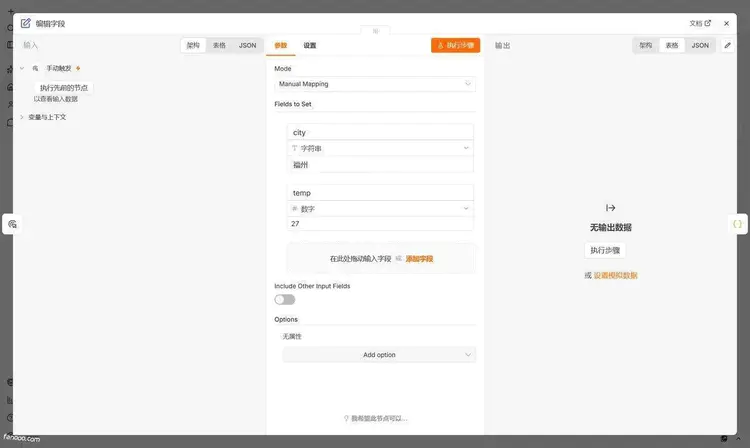Click the 无属性 text under Options

292,336
